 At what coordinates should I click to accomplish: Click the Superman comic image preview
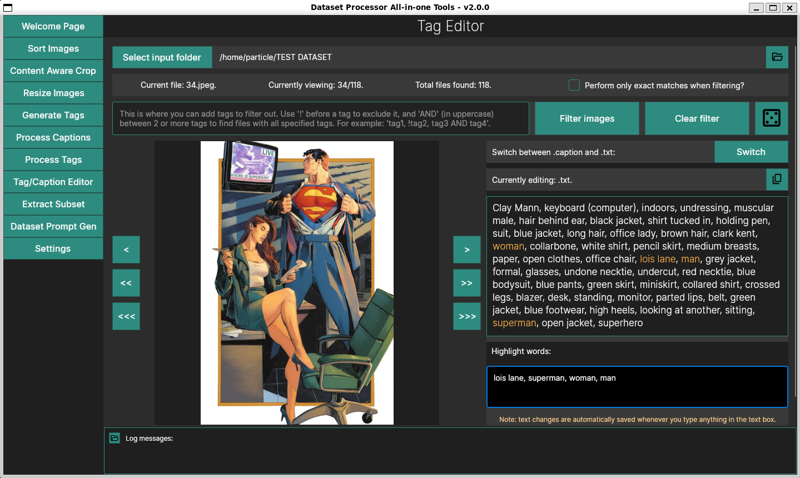pos(297,283)
